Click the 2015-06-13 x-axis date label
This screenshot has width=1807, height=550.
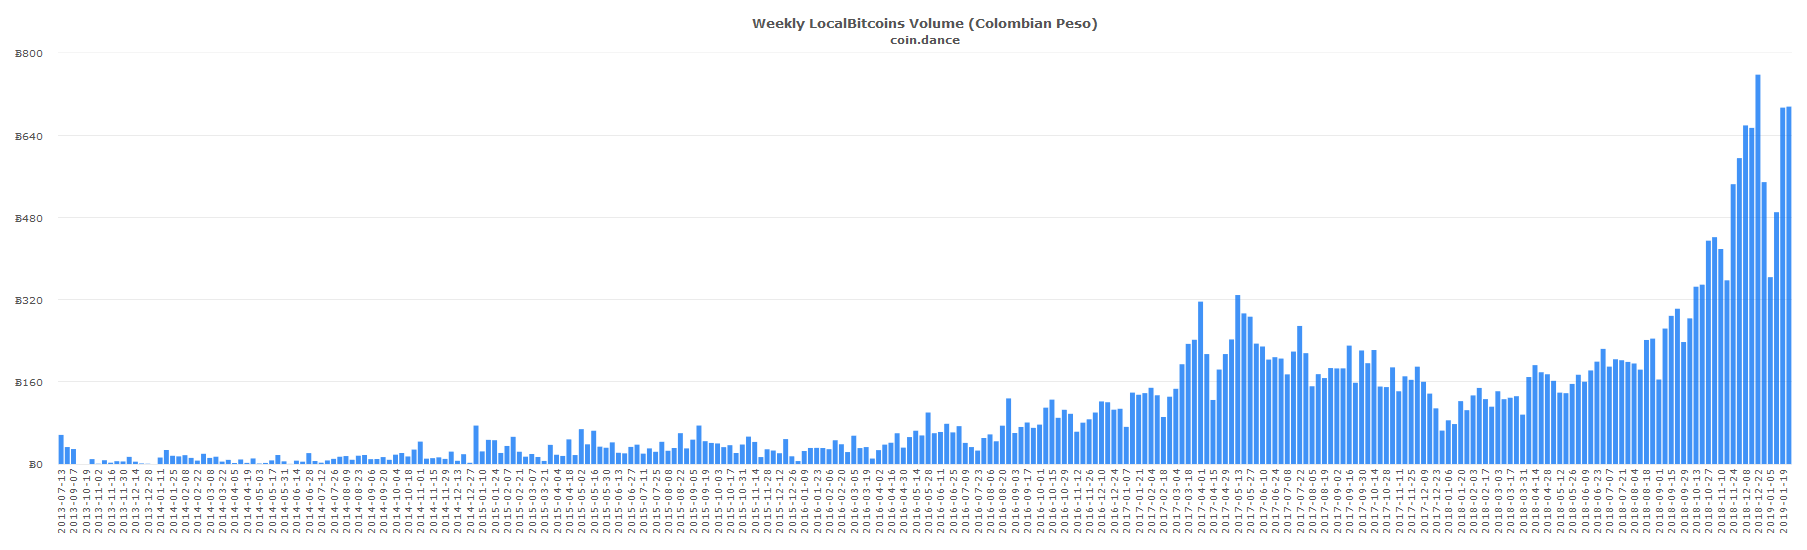(618, 501)
